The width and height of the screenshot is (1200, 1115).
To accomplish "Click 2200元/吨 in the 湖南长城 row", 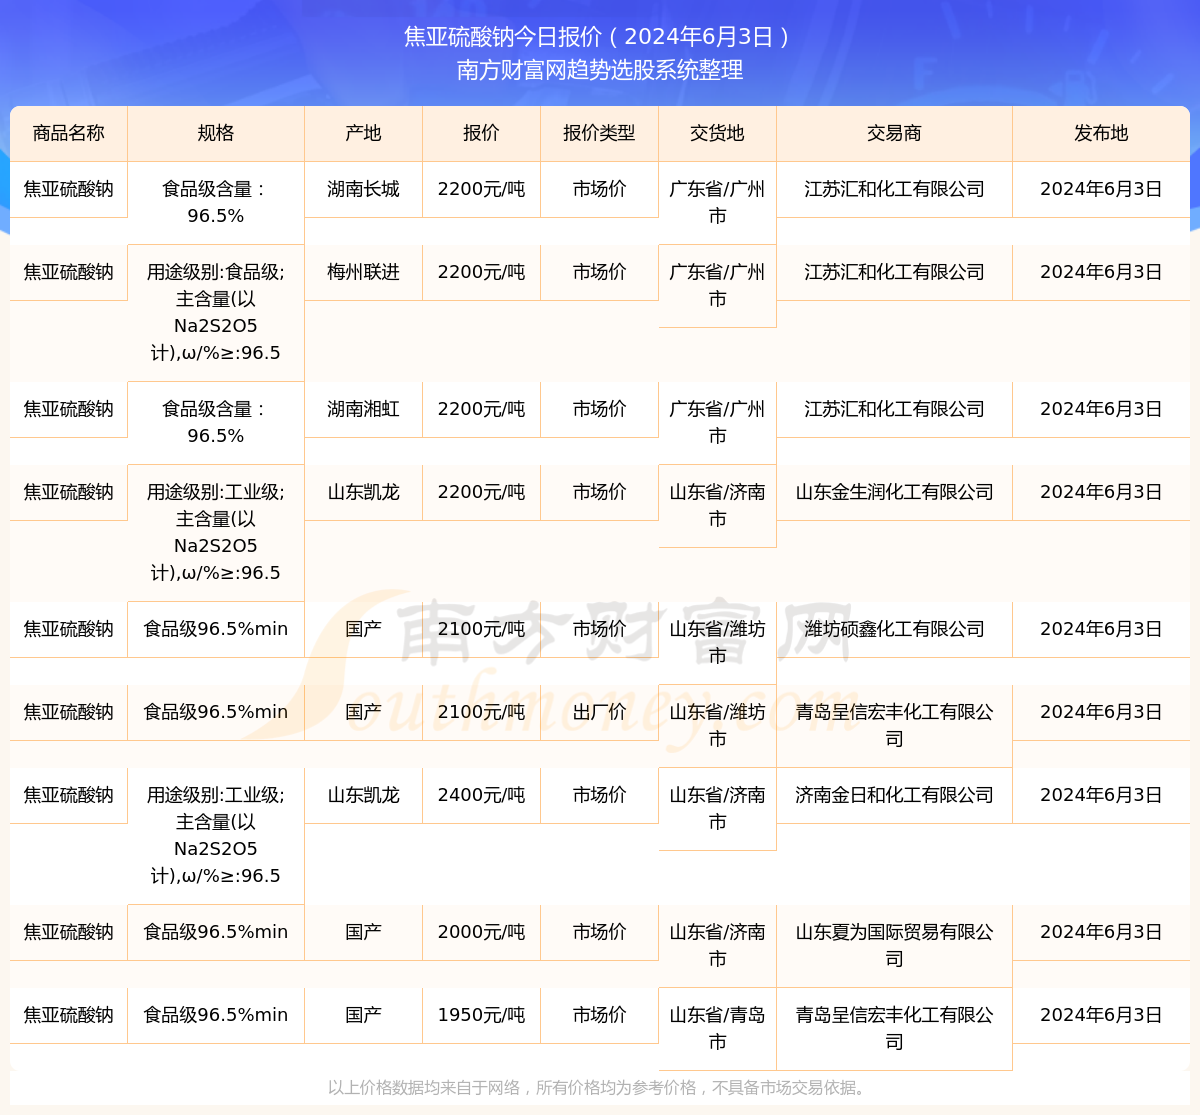I will point(481,189).
